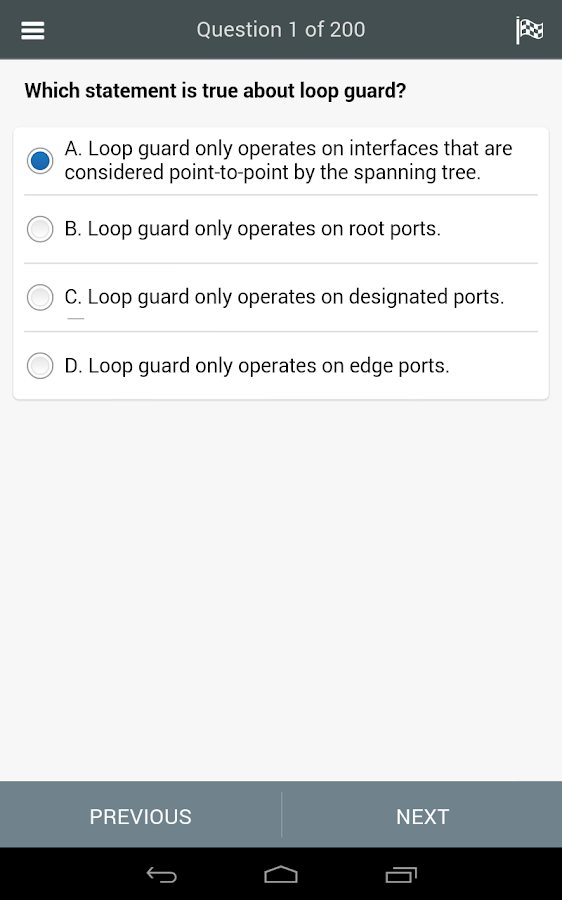
Task: Select radio button for answer B
Action: coord(40,229)
